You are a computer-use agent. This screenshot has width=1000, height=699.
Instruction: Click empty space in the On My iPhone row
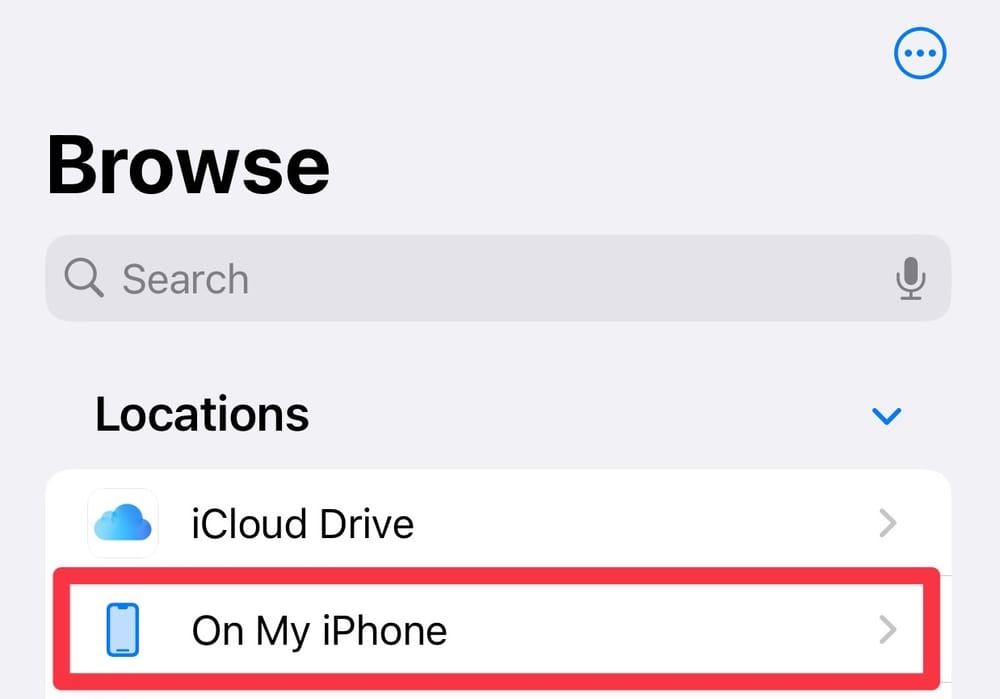660,630
